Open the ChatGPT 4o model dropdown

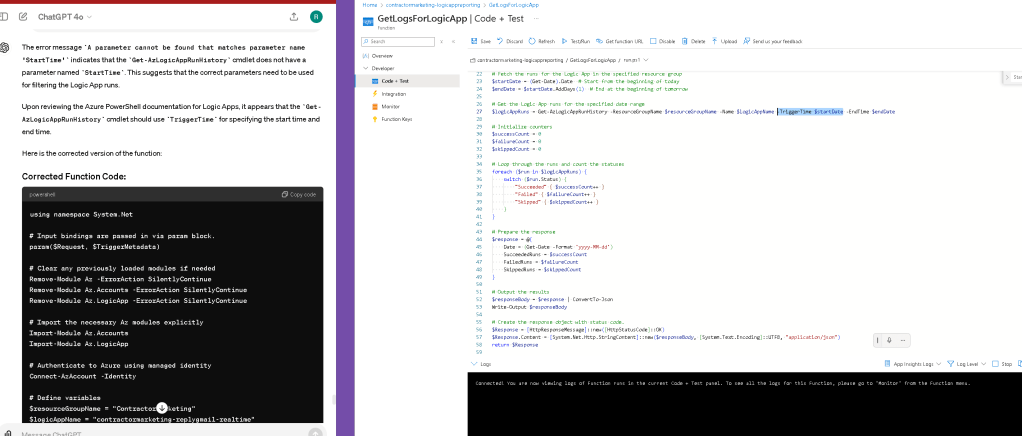click(x=65, y=17)
